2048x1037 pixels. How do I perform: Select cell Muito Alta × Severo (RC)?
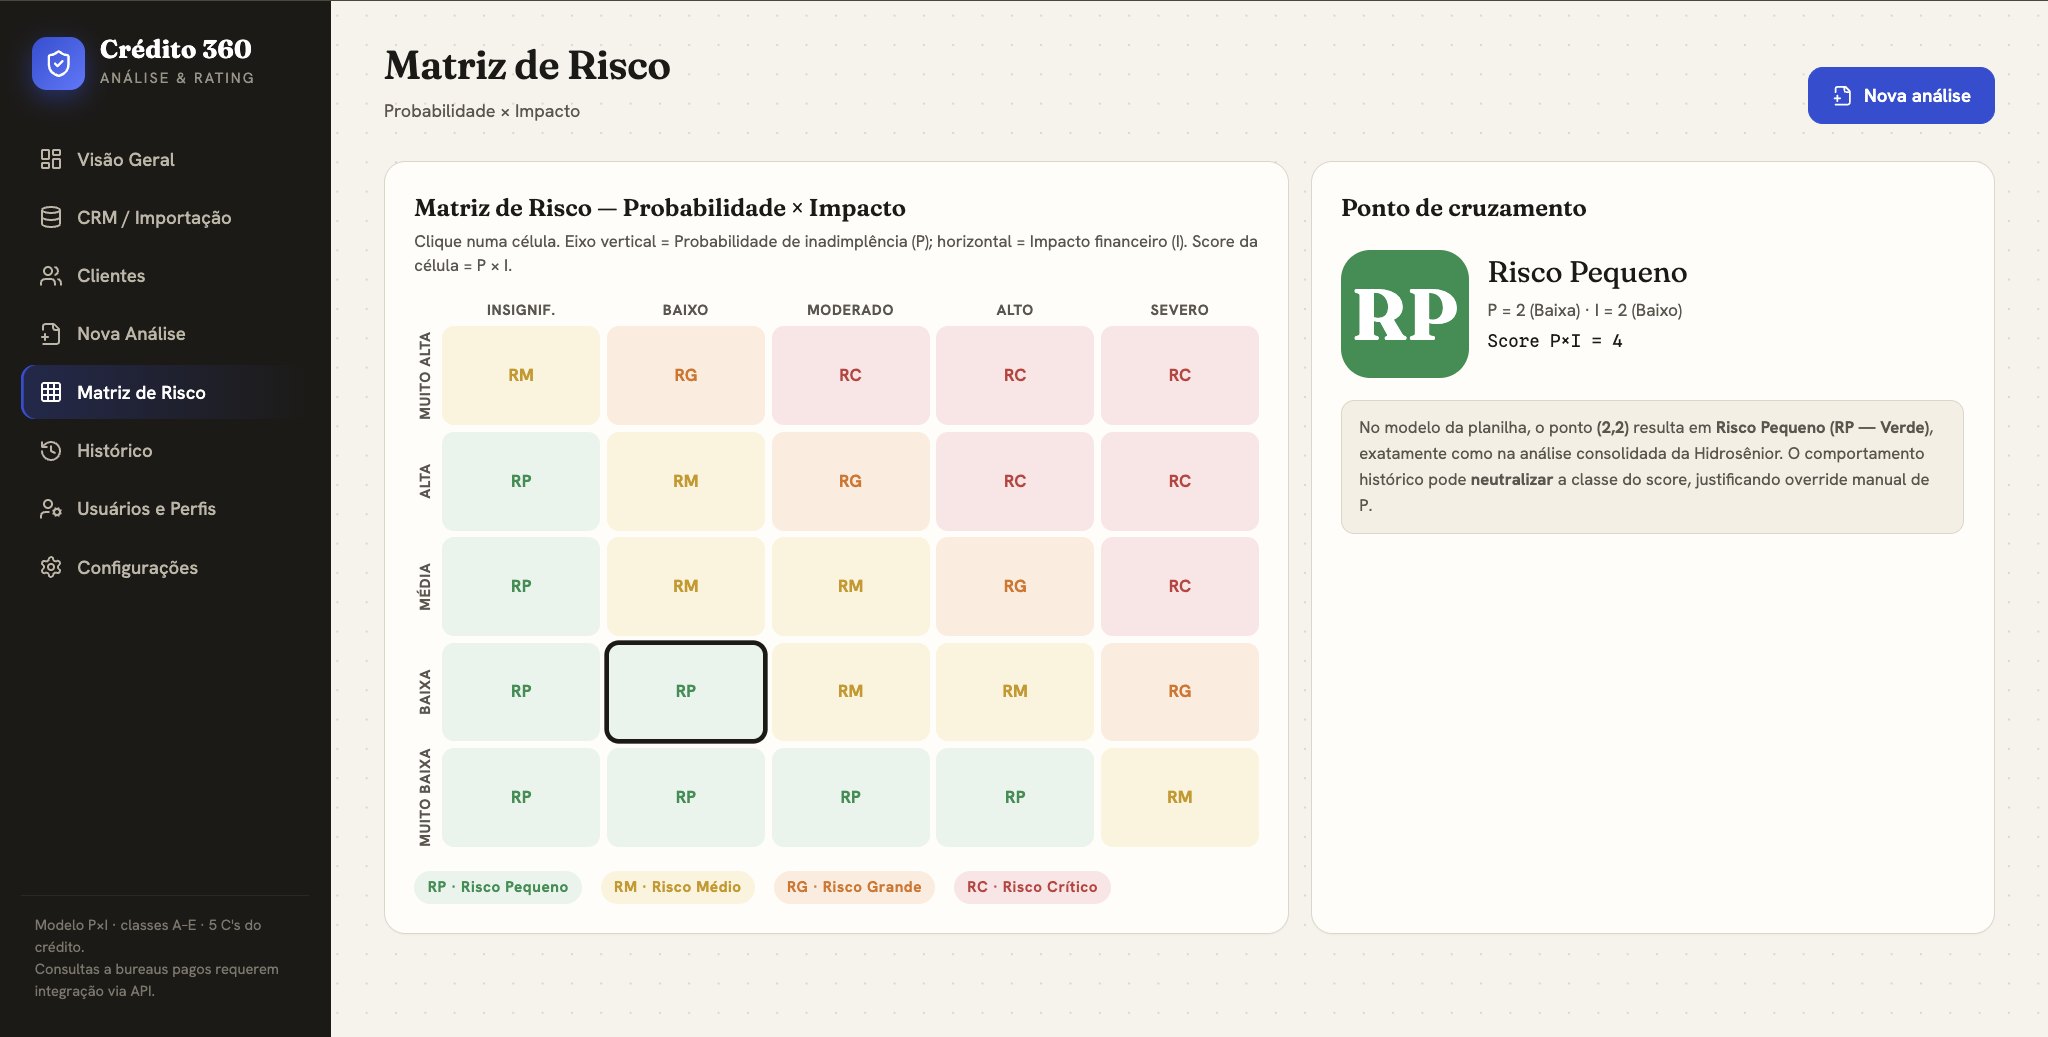(1179, 375)
